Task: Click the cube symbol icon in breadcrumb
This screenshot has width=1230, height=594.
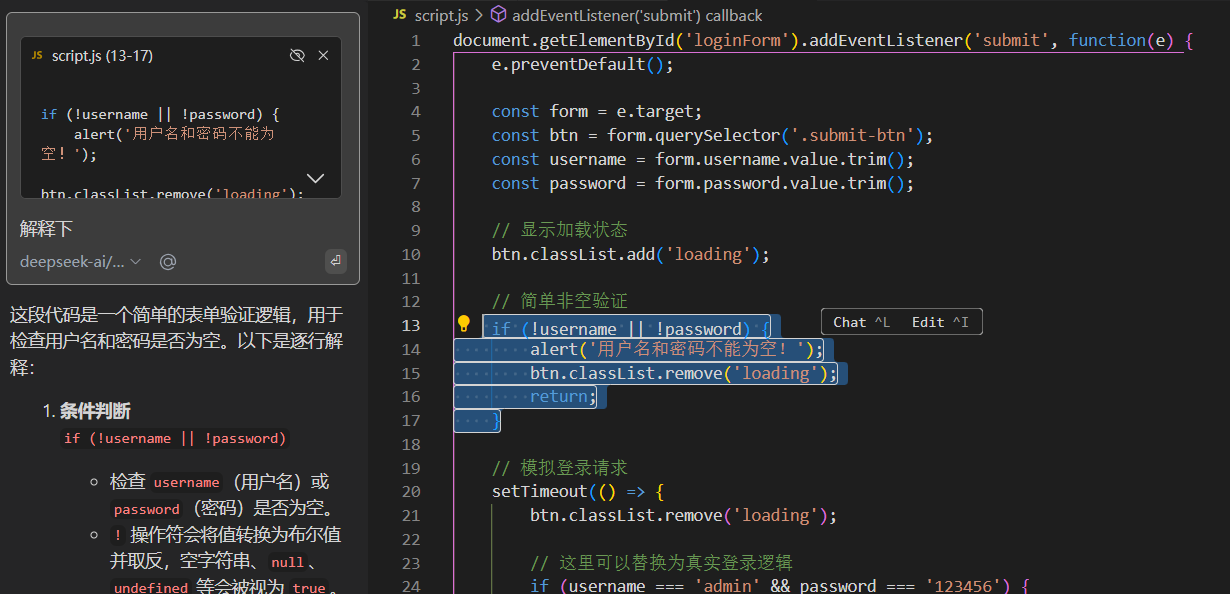Action: pos(497,15)
